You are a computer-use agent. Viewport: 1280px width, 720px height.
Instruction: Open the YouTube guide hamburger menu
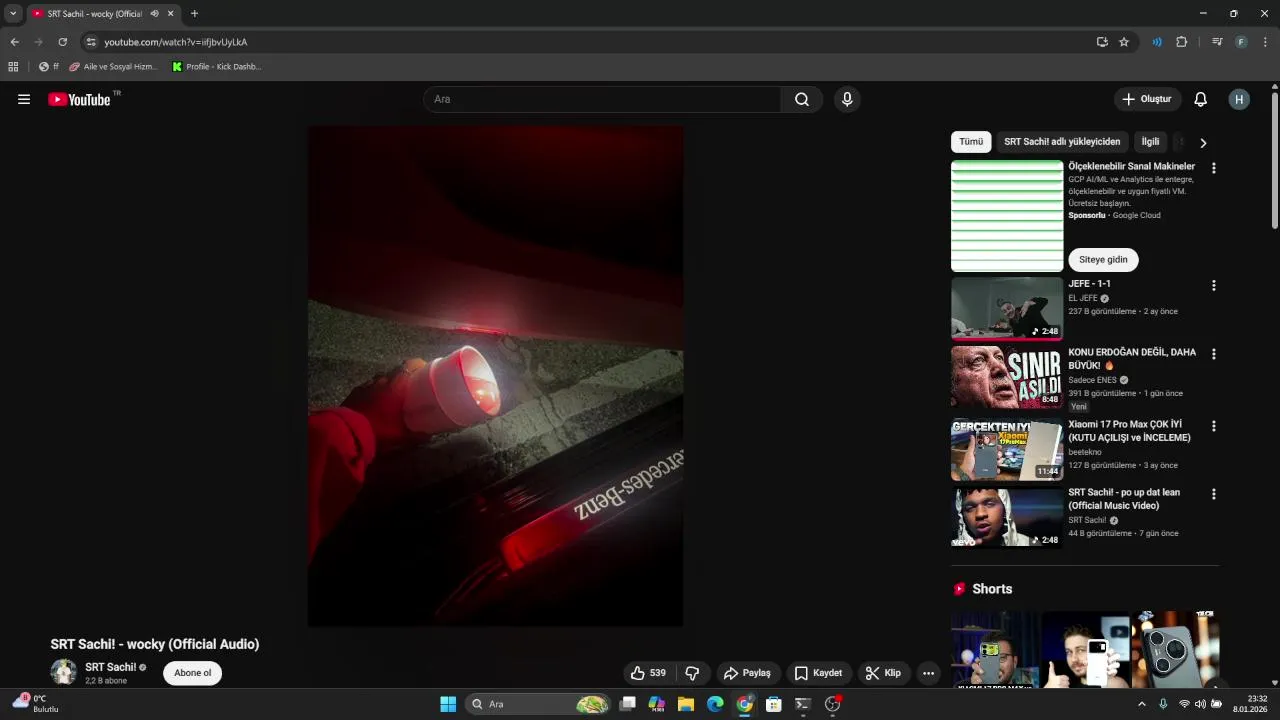(24, 99)
